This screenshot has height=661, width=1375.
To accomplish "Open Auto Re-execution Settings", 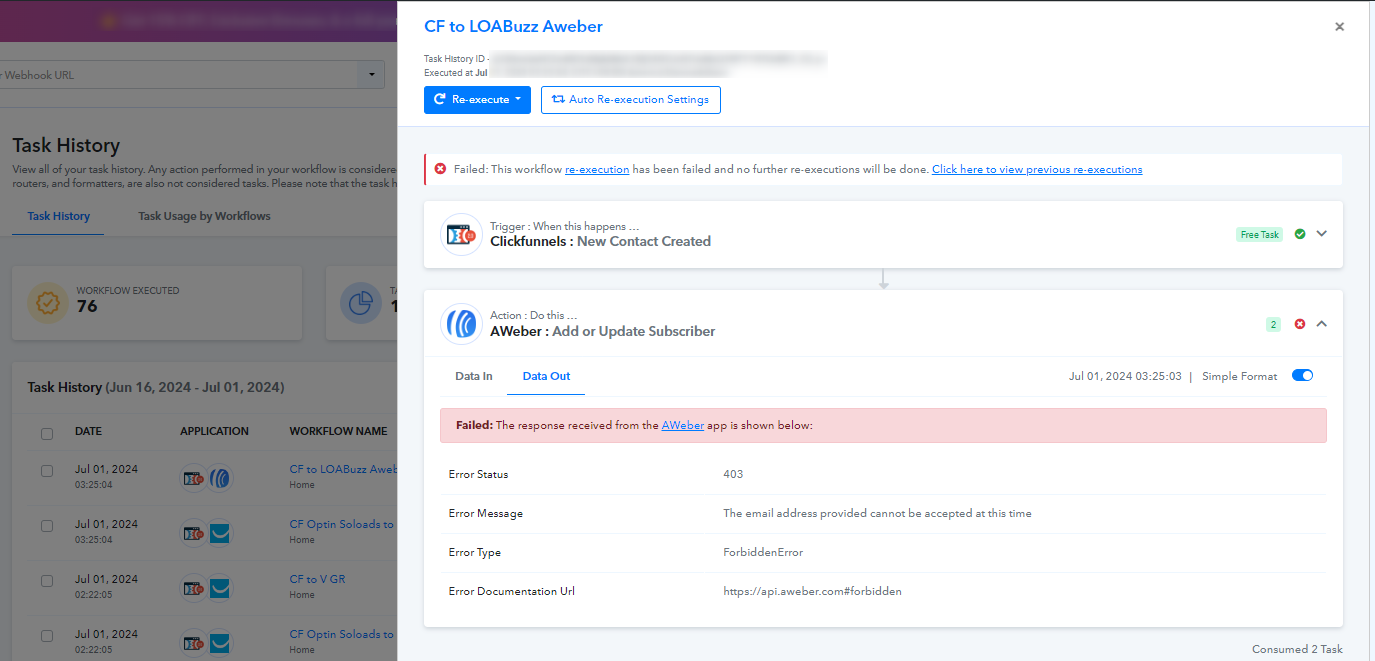I will pyautogui.click(x=631, y=100).
